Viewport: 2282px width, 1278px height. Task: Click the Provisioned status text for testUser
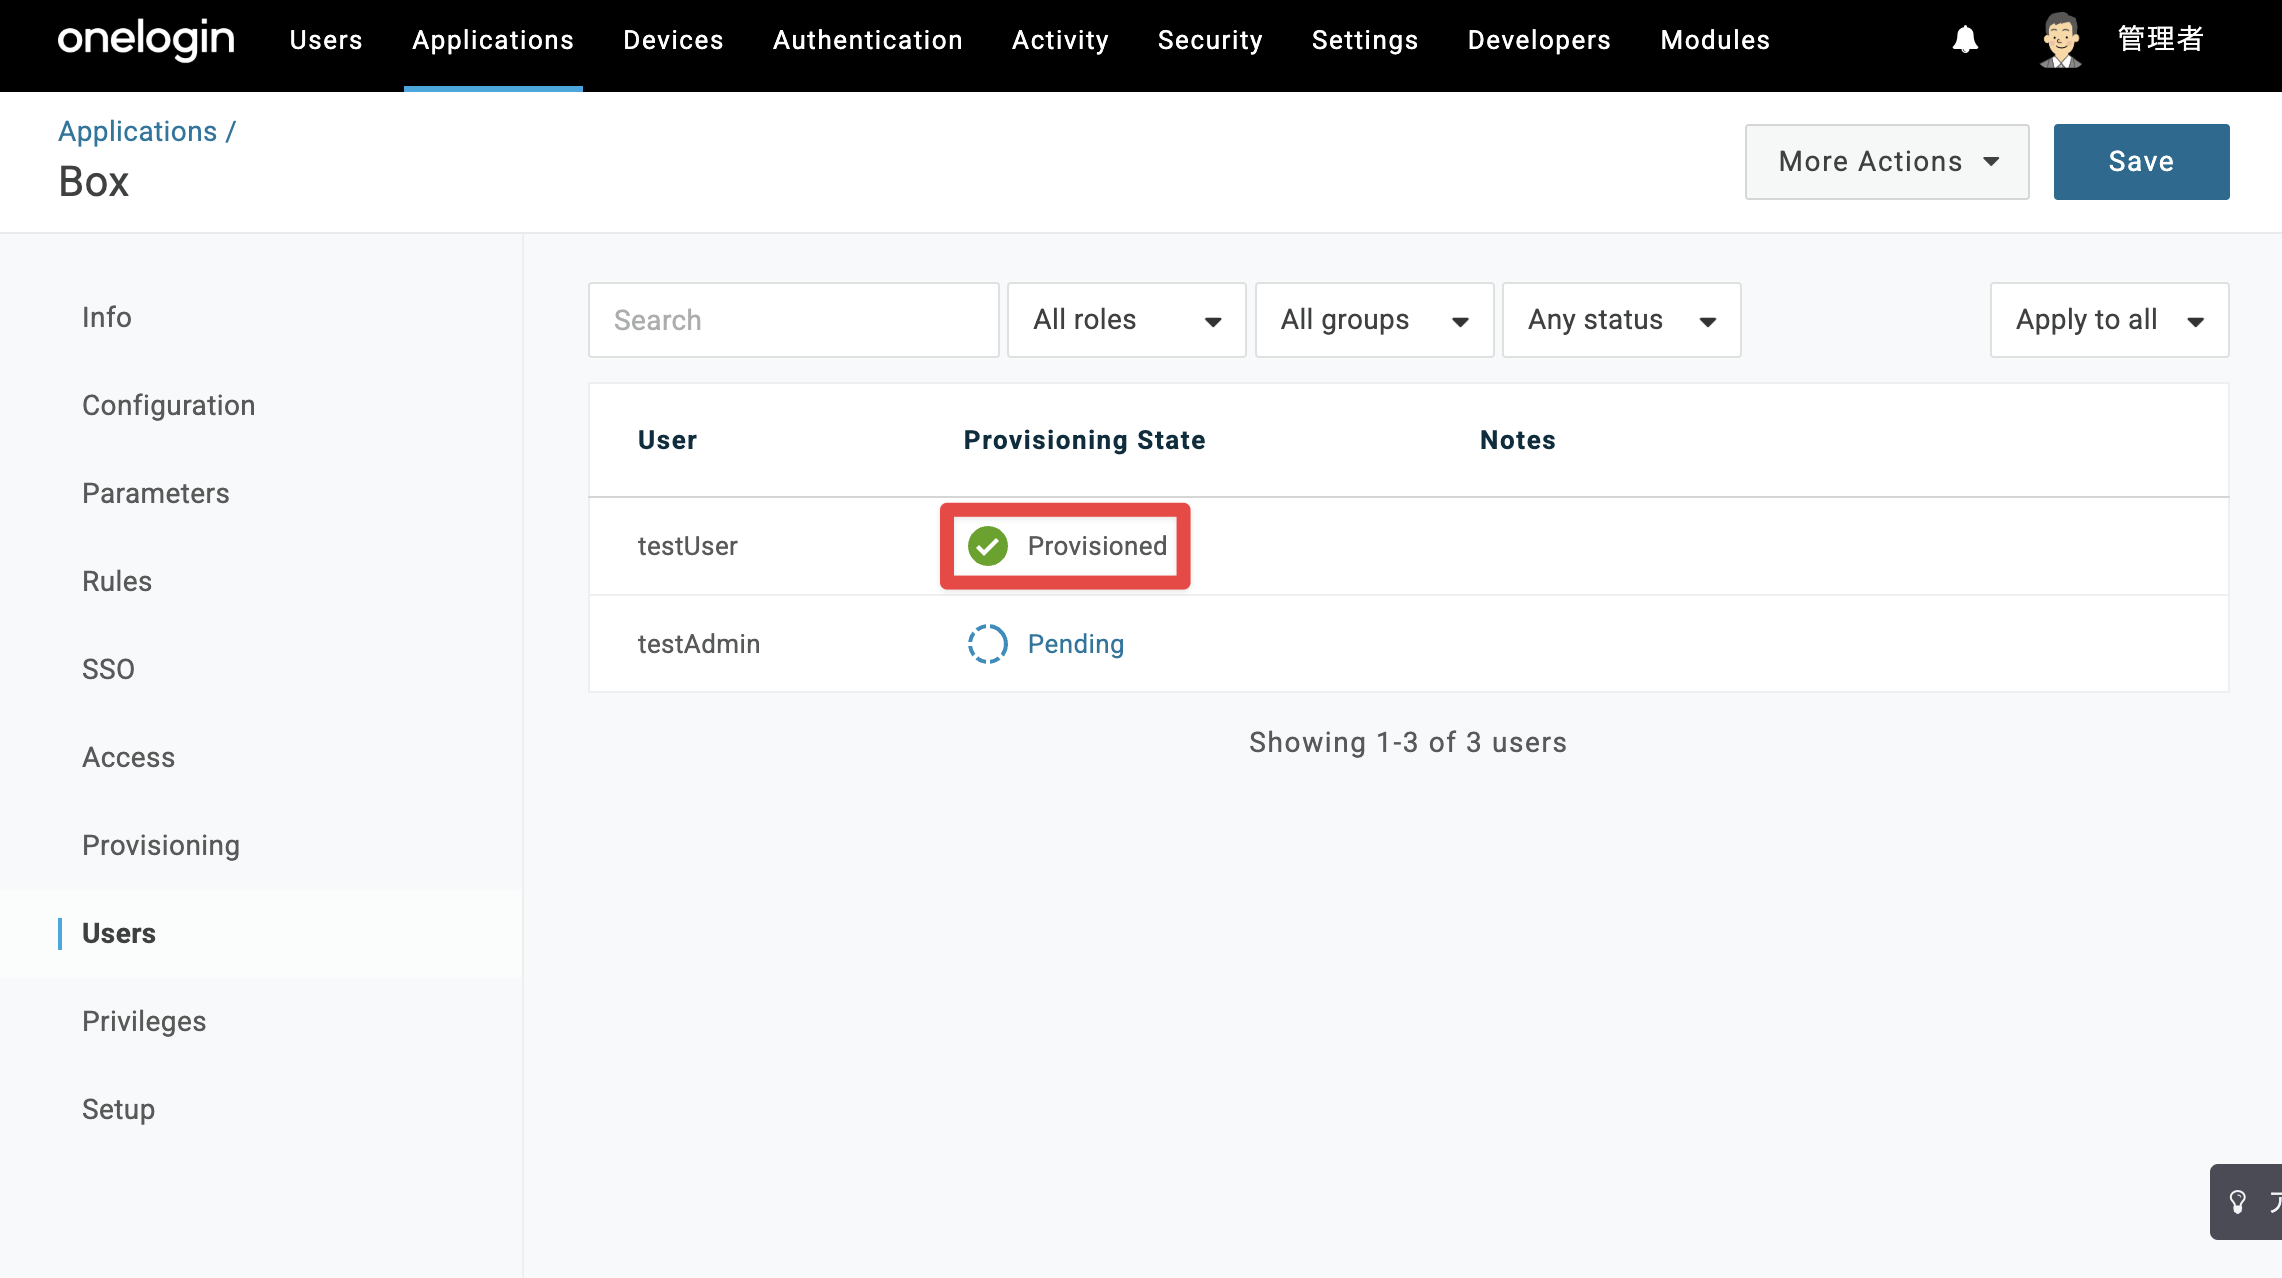pos(1097,546)
